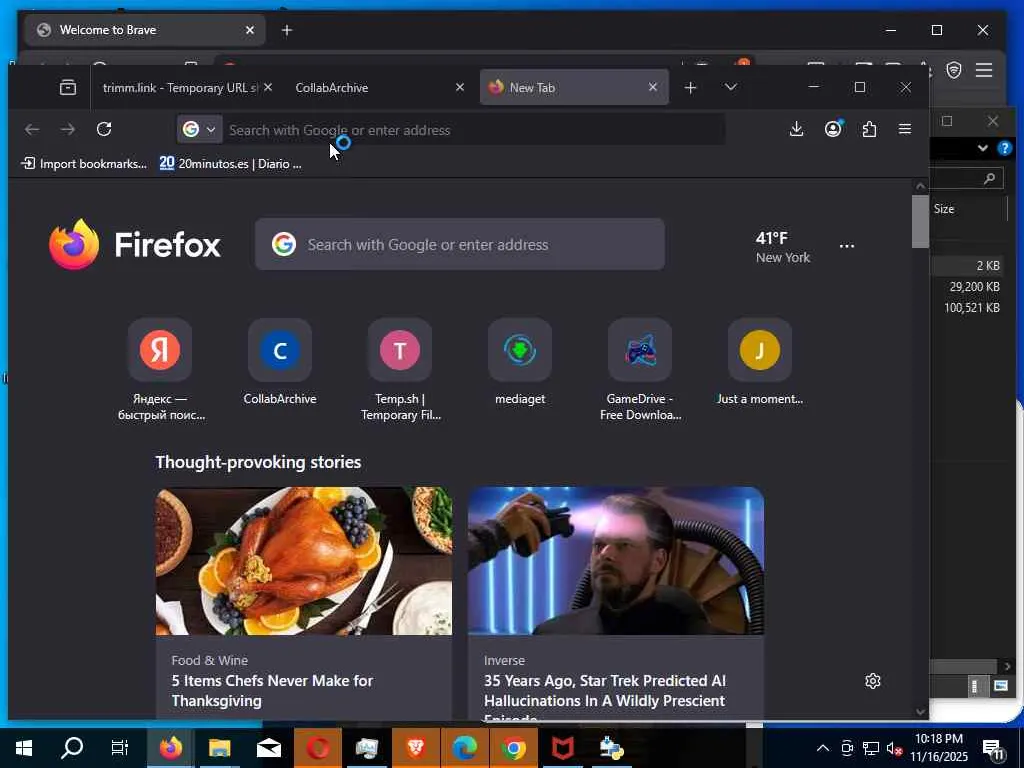Click search magnifier in background window

point(989,178)
